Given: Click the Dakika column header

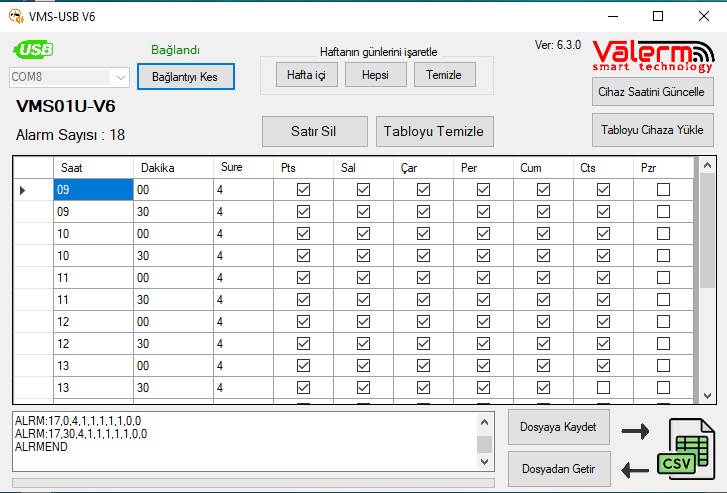Looking at the screenshot, I should (x=172, y=167).
